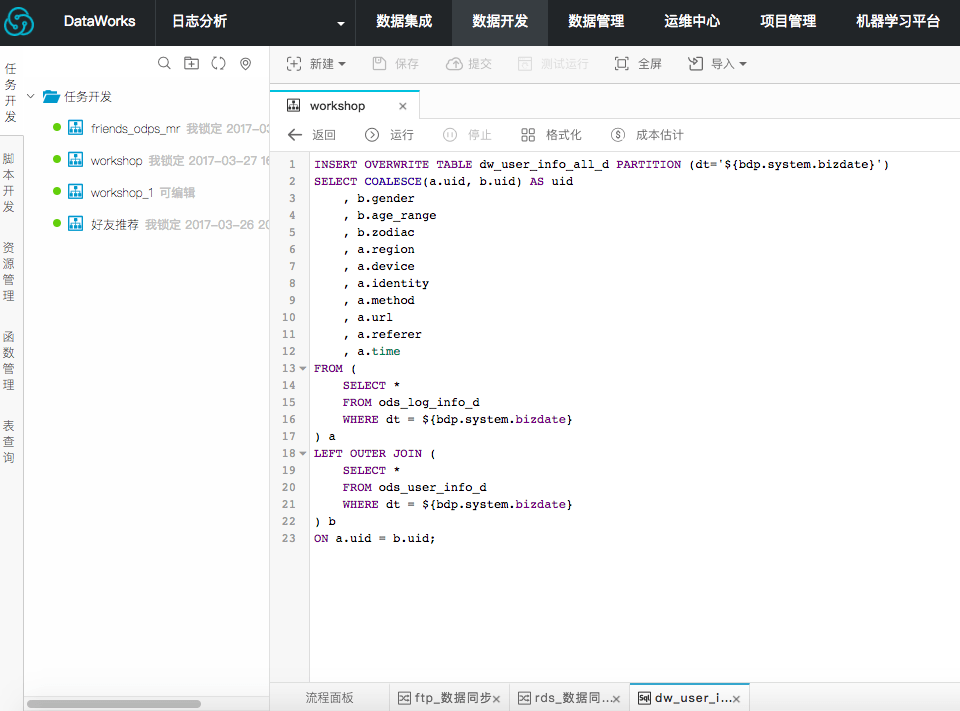Click the rds_数据同... sync tab icon
The width and height of the screenshot is (960, 711).
[x=525, y=698]
